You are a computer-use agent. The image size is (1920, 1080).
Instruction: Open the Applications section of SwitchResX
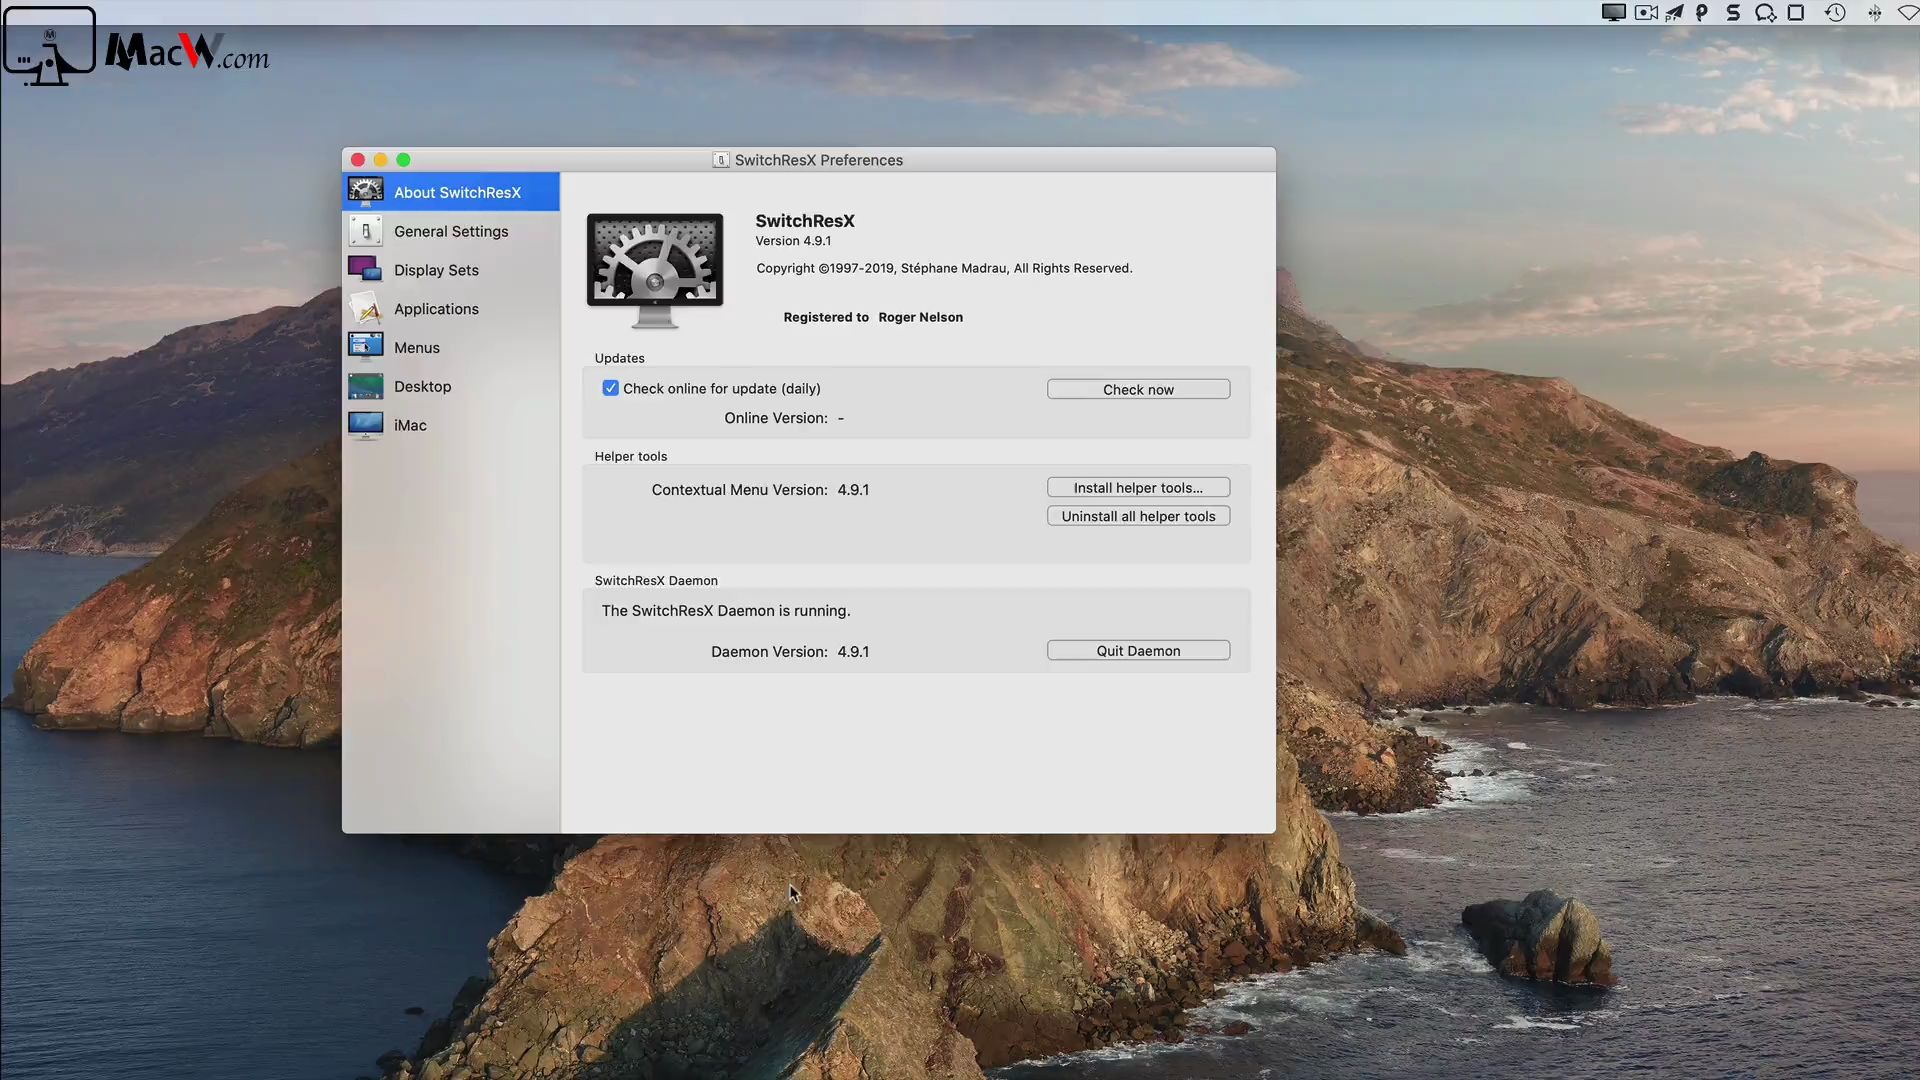(x=365, y=308)
